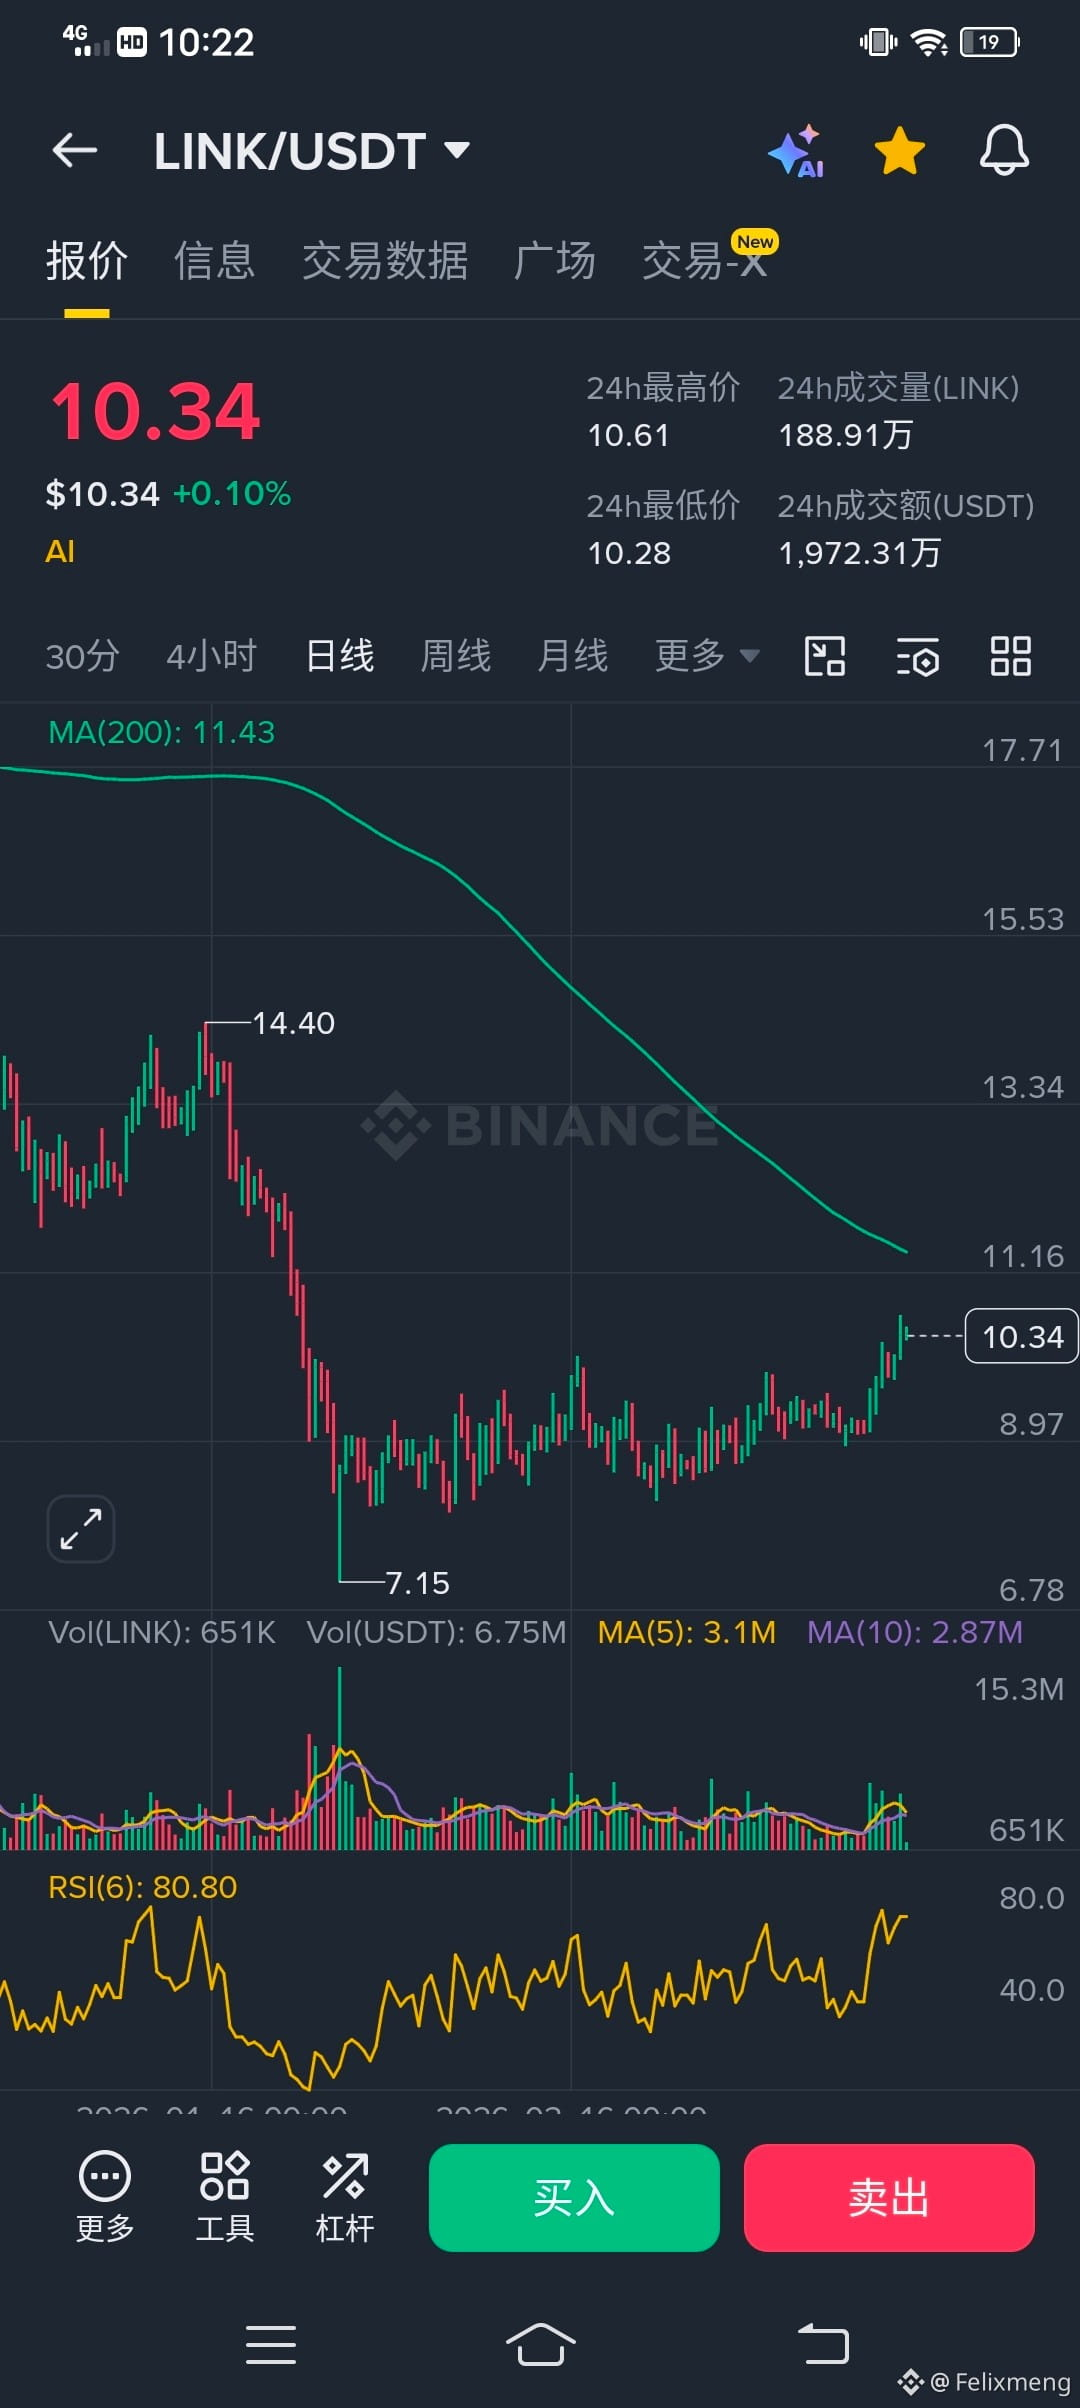The height and width of the screenshot is (2408, 1080).
Task: Tap the 24h成交量(LINK) value 188.91万
Action: 846,435
